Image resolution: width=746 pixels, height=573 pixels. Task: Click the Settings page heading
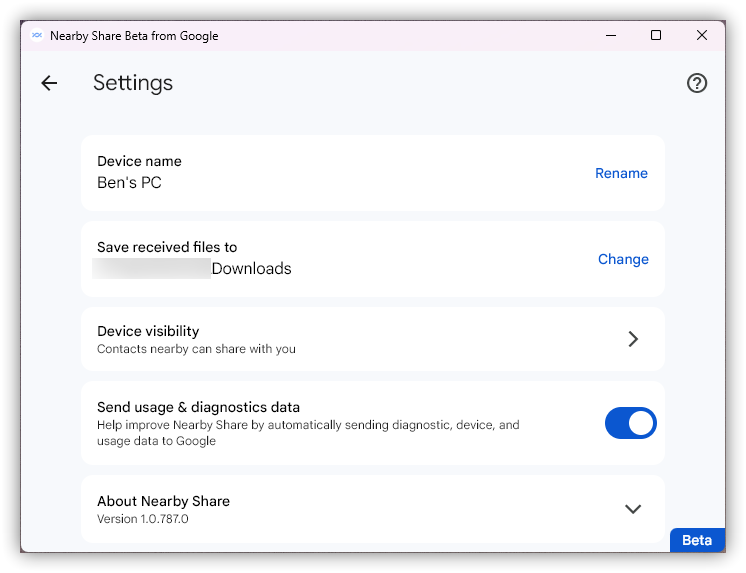[x=133, y=83]
